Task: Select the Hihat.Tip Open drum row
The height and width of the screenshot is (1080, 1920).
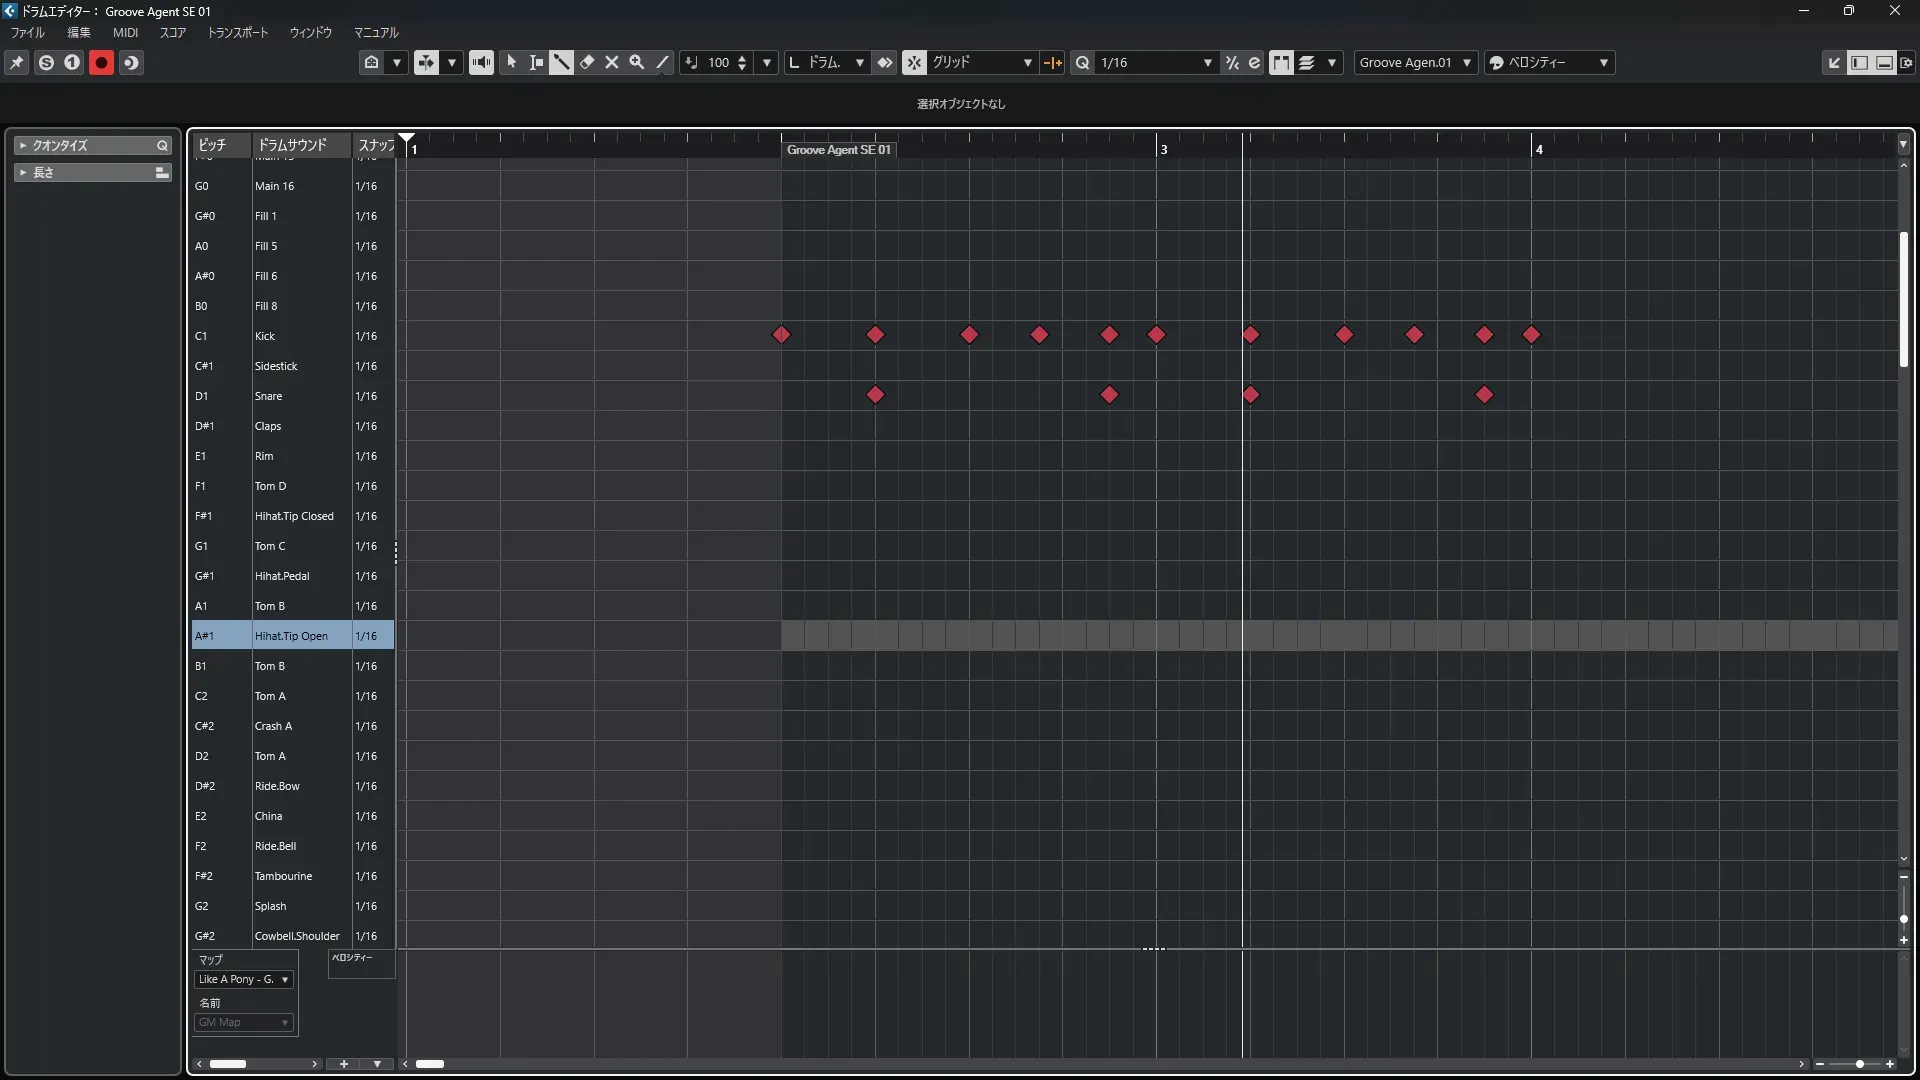Action: 291,636
